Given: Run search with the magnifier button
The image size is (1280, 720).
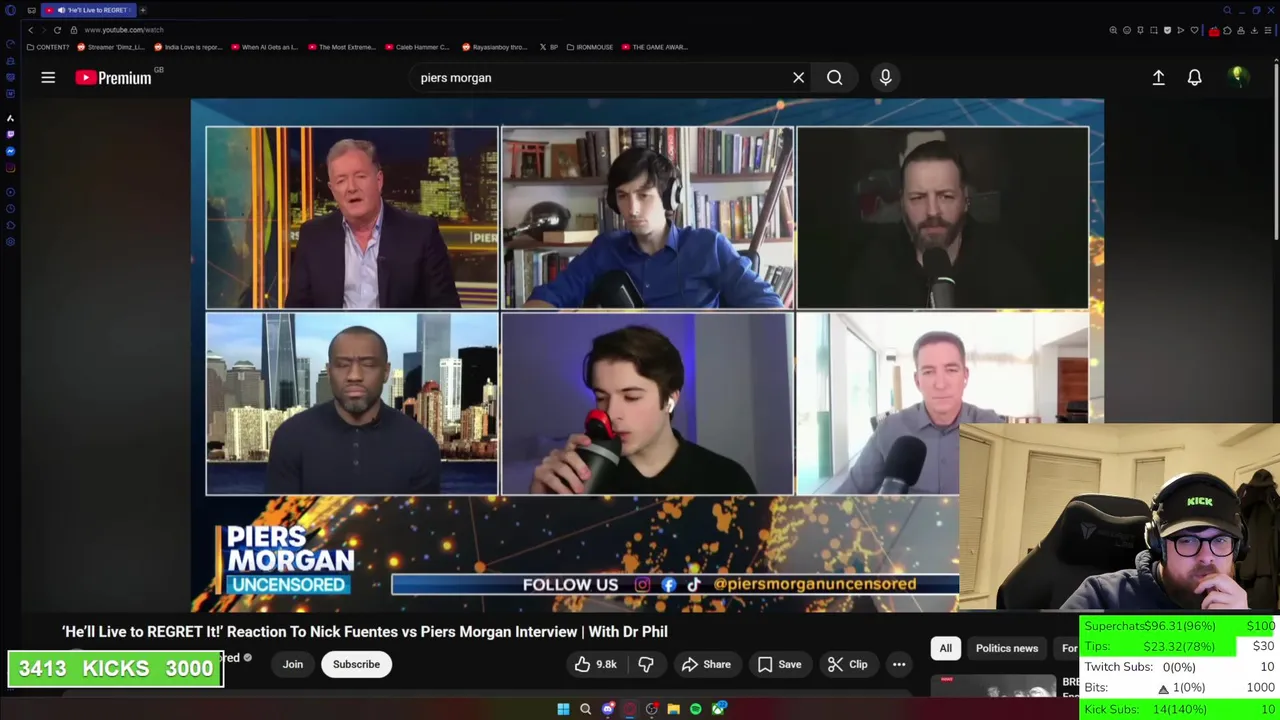Looking at the screenshot, I should click(x=834, y=77).
